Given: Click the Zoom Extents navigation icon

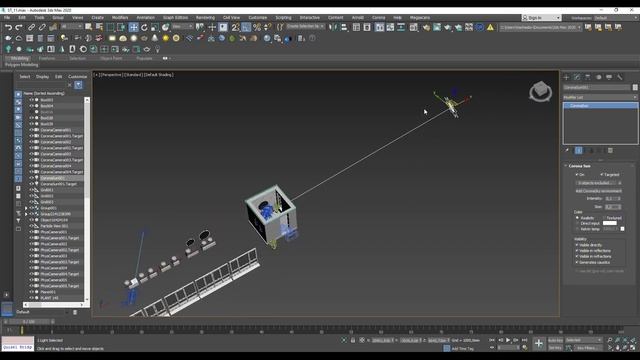Looking at the screenshot, I should [625, 340].
